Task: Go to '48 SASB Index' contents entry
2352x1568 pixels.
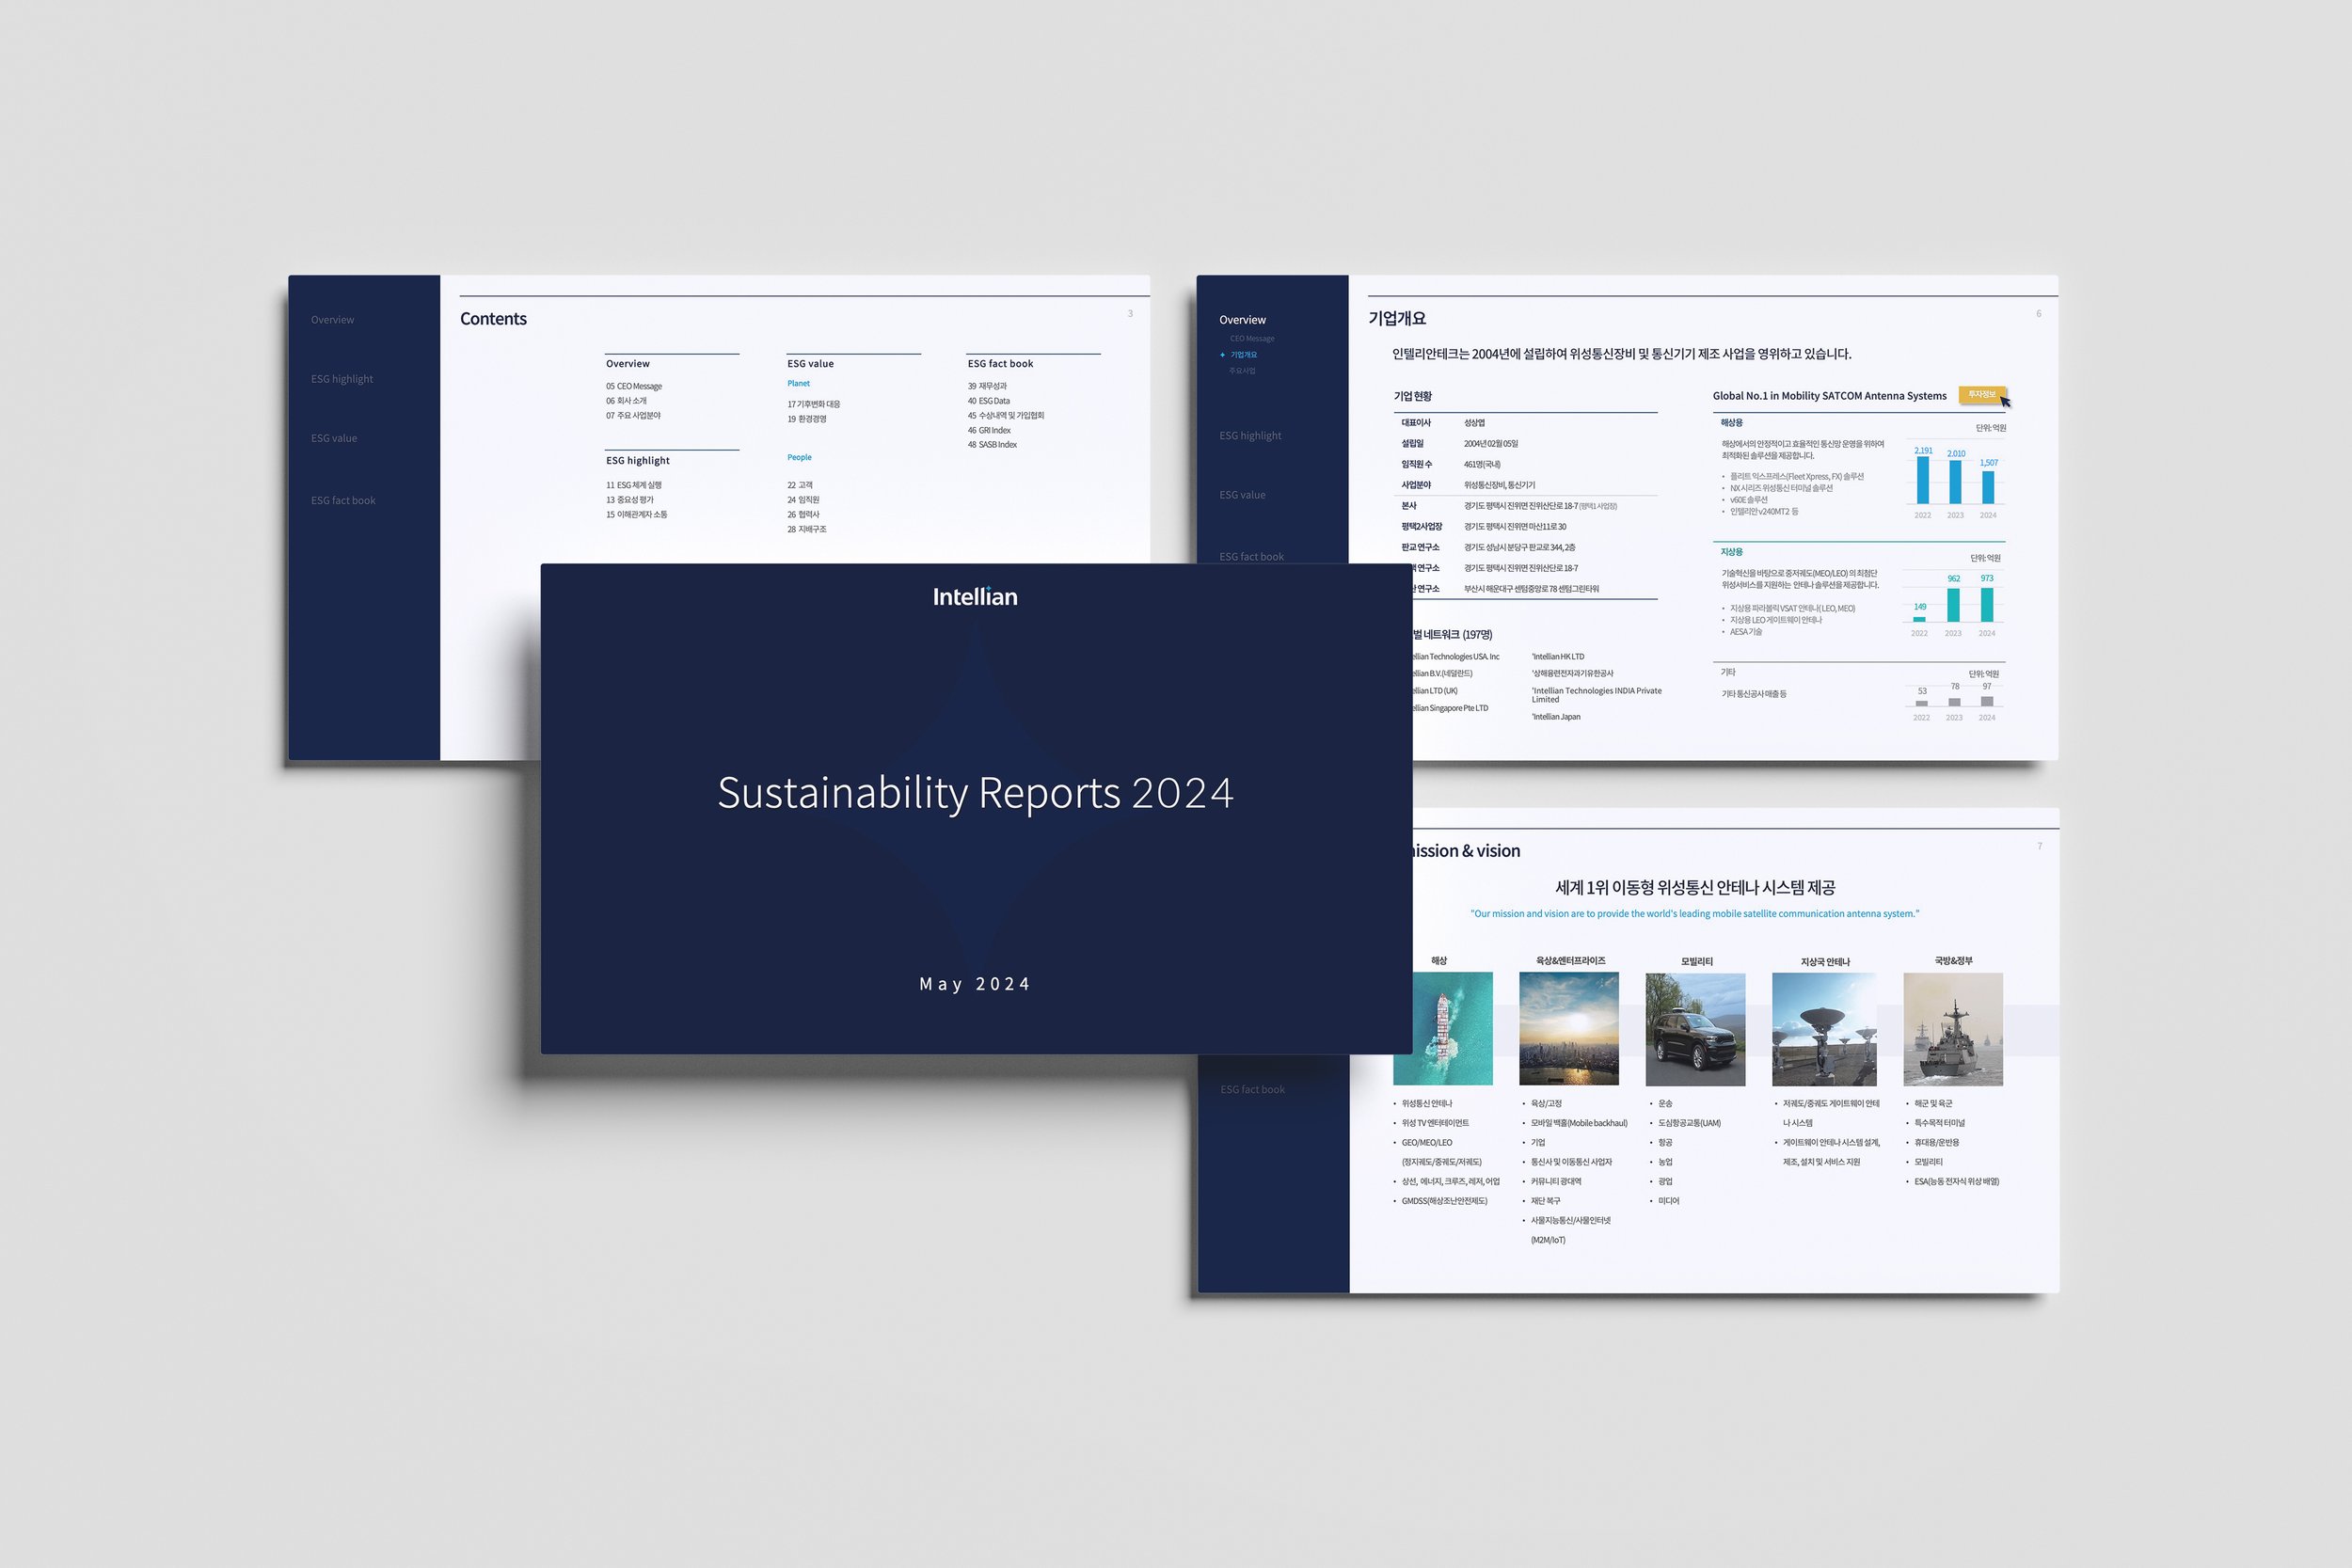Action: 992,445
